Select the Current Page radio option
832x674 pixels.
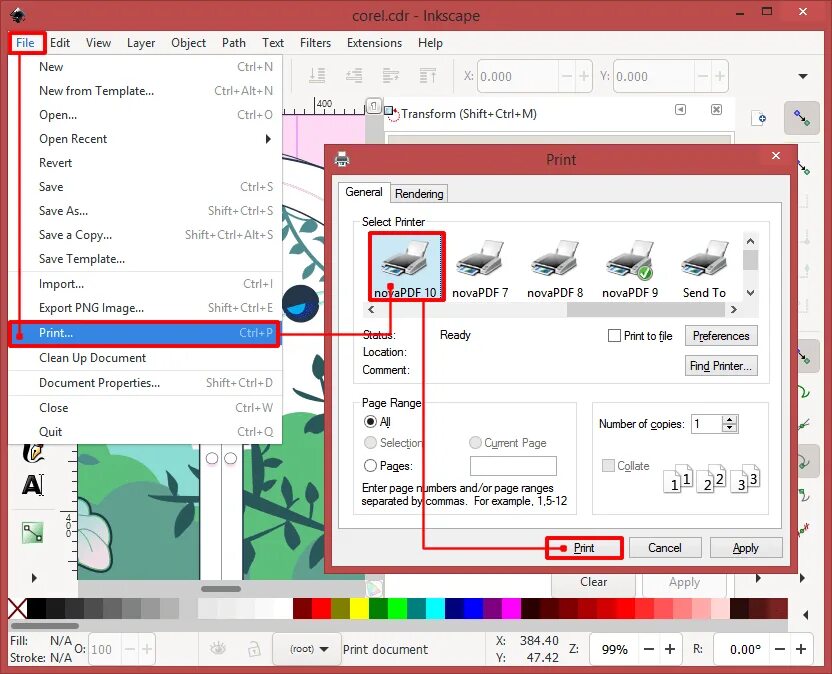click(x=475, y=443)
